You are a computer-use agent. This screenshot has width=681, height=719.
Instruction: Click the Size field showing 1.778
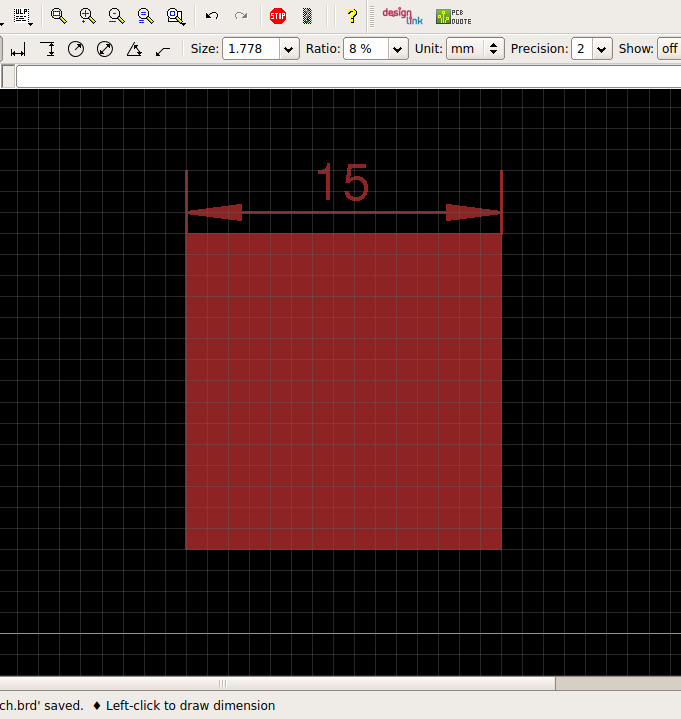coord(251,49)
